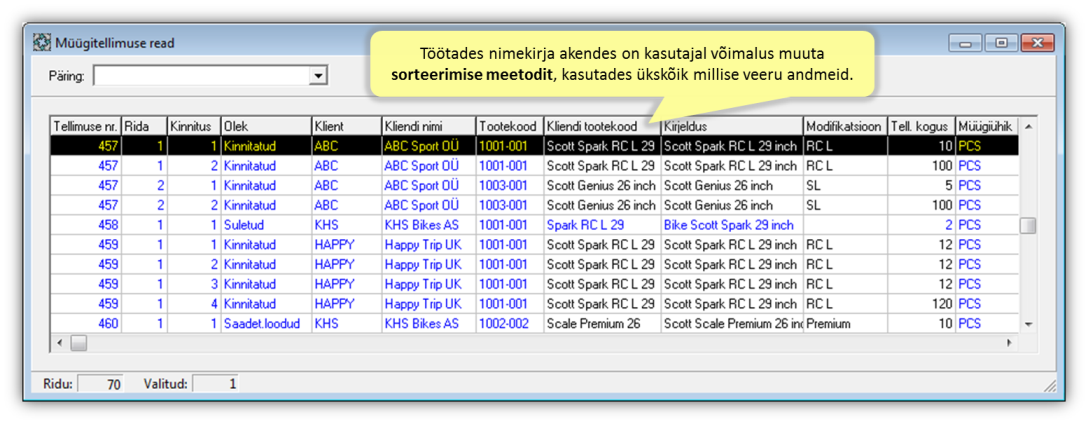This screenshot has height=424, width=1088.
Task: Click 'KHS Bikes AS' in order 458 row
Action: point(428,226)
